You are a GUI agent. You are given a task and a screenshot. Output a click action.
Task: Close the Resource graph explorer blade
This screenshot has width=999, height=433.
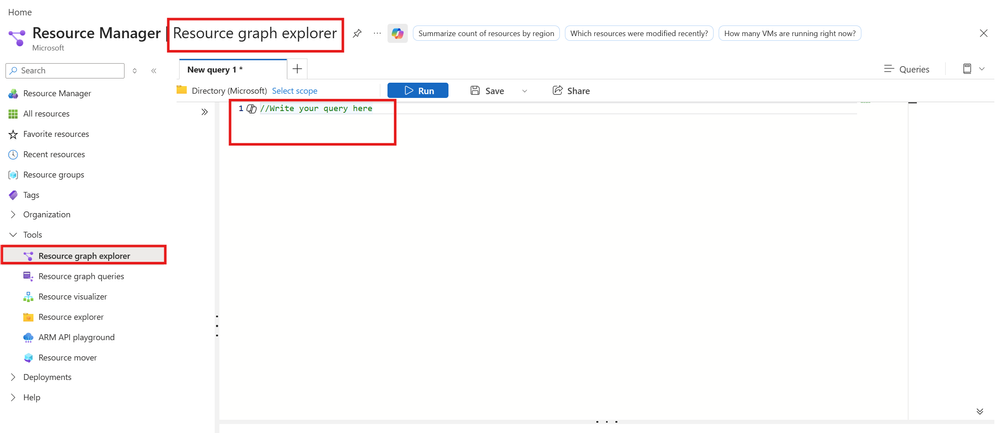pos(984,33)
